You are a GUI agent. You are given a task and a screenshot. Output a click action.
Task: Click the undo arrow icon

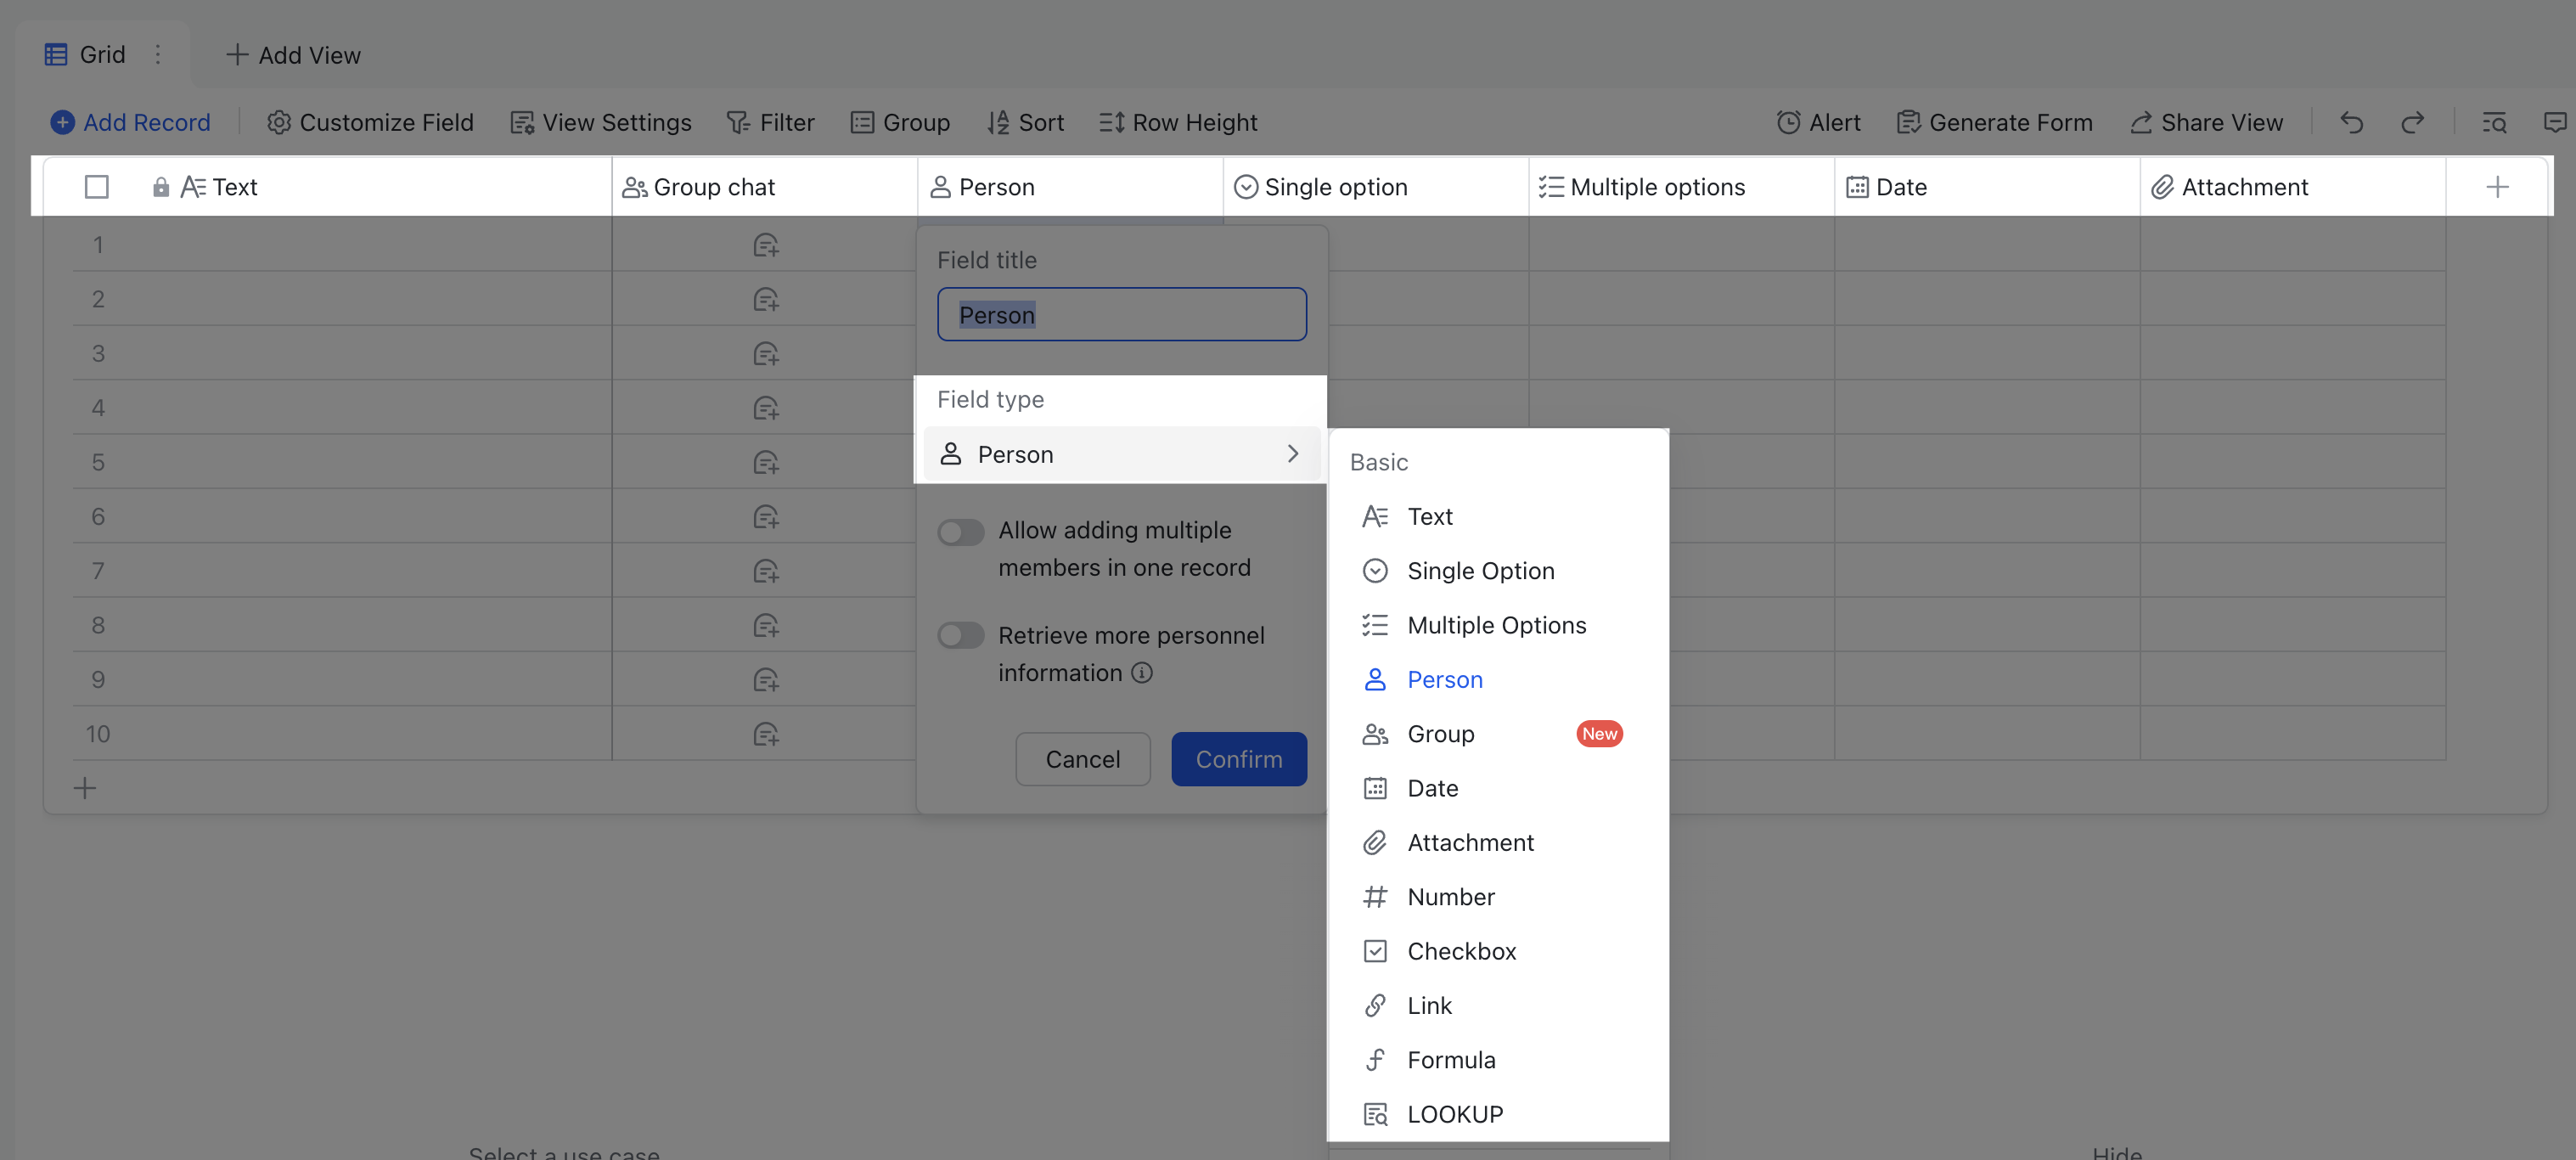[2351, 122]
